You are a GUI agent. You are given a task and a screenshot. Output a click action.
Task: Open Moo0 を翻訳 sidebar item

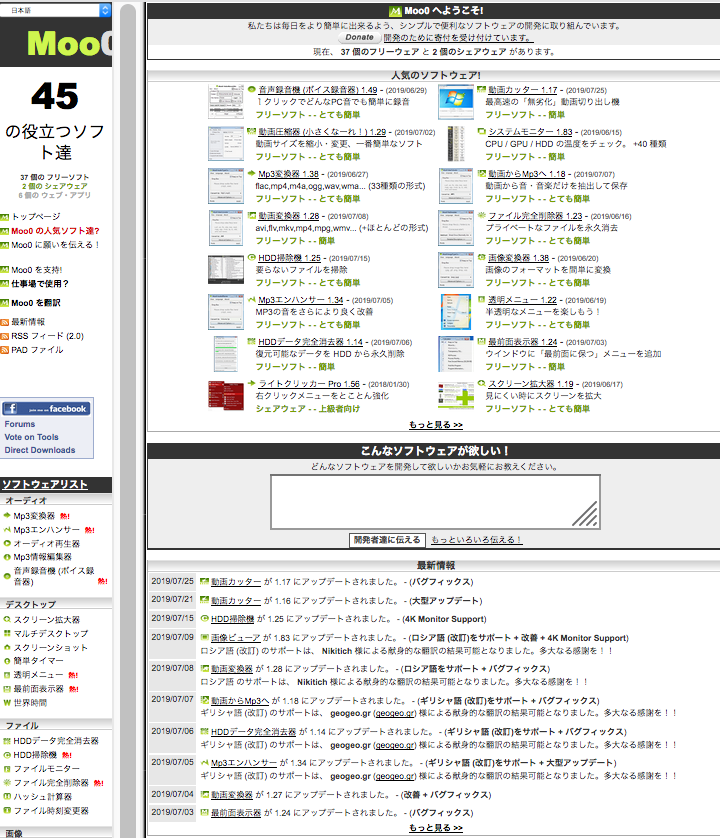tap(36, 303)
